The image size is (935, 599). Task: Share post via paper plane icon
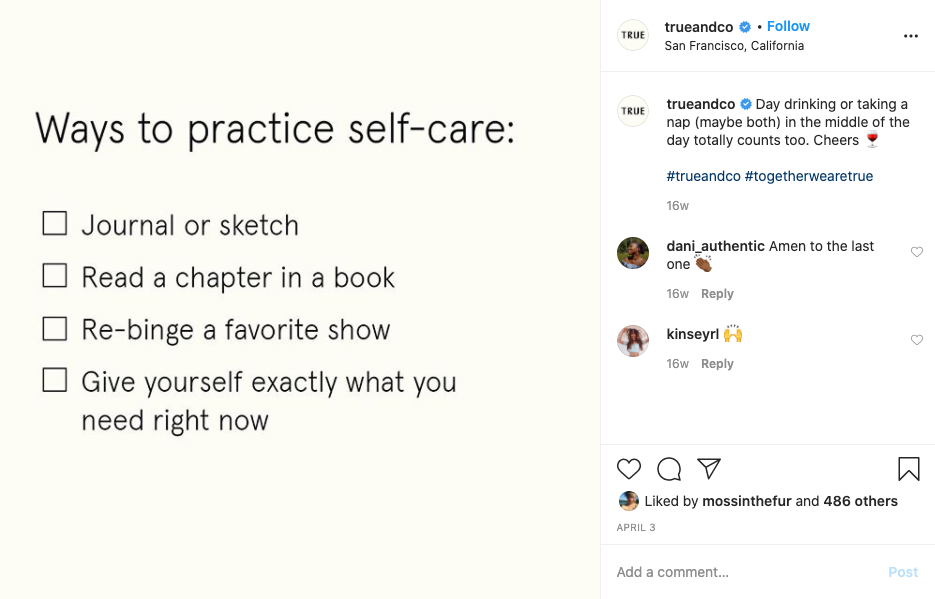point(709,469)
